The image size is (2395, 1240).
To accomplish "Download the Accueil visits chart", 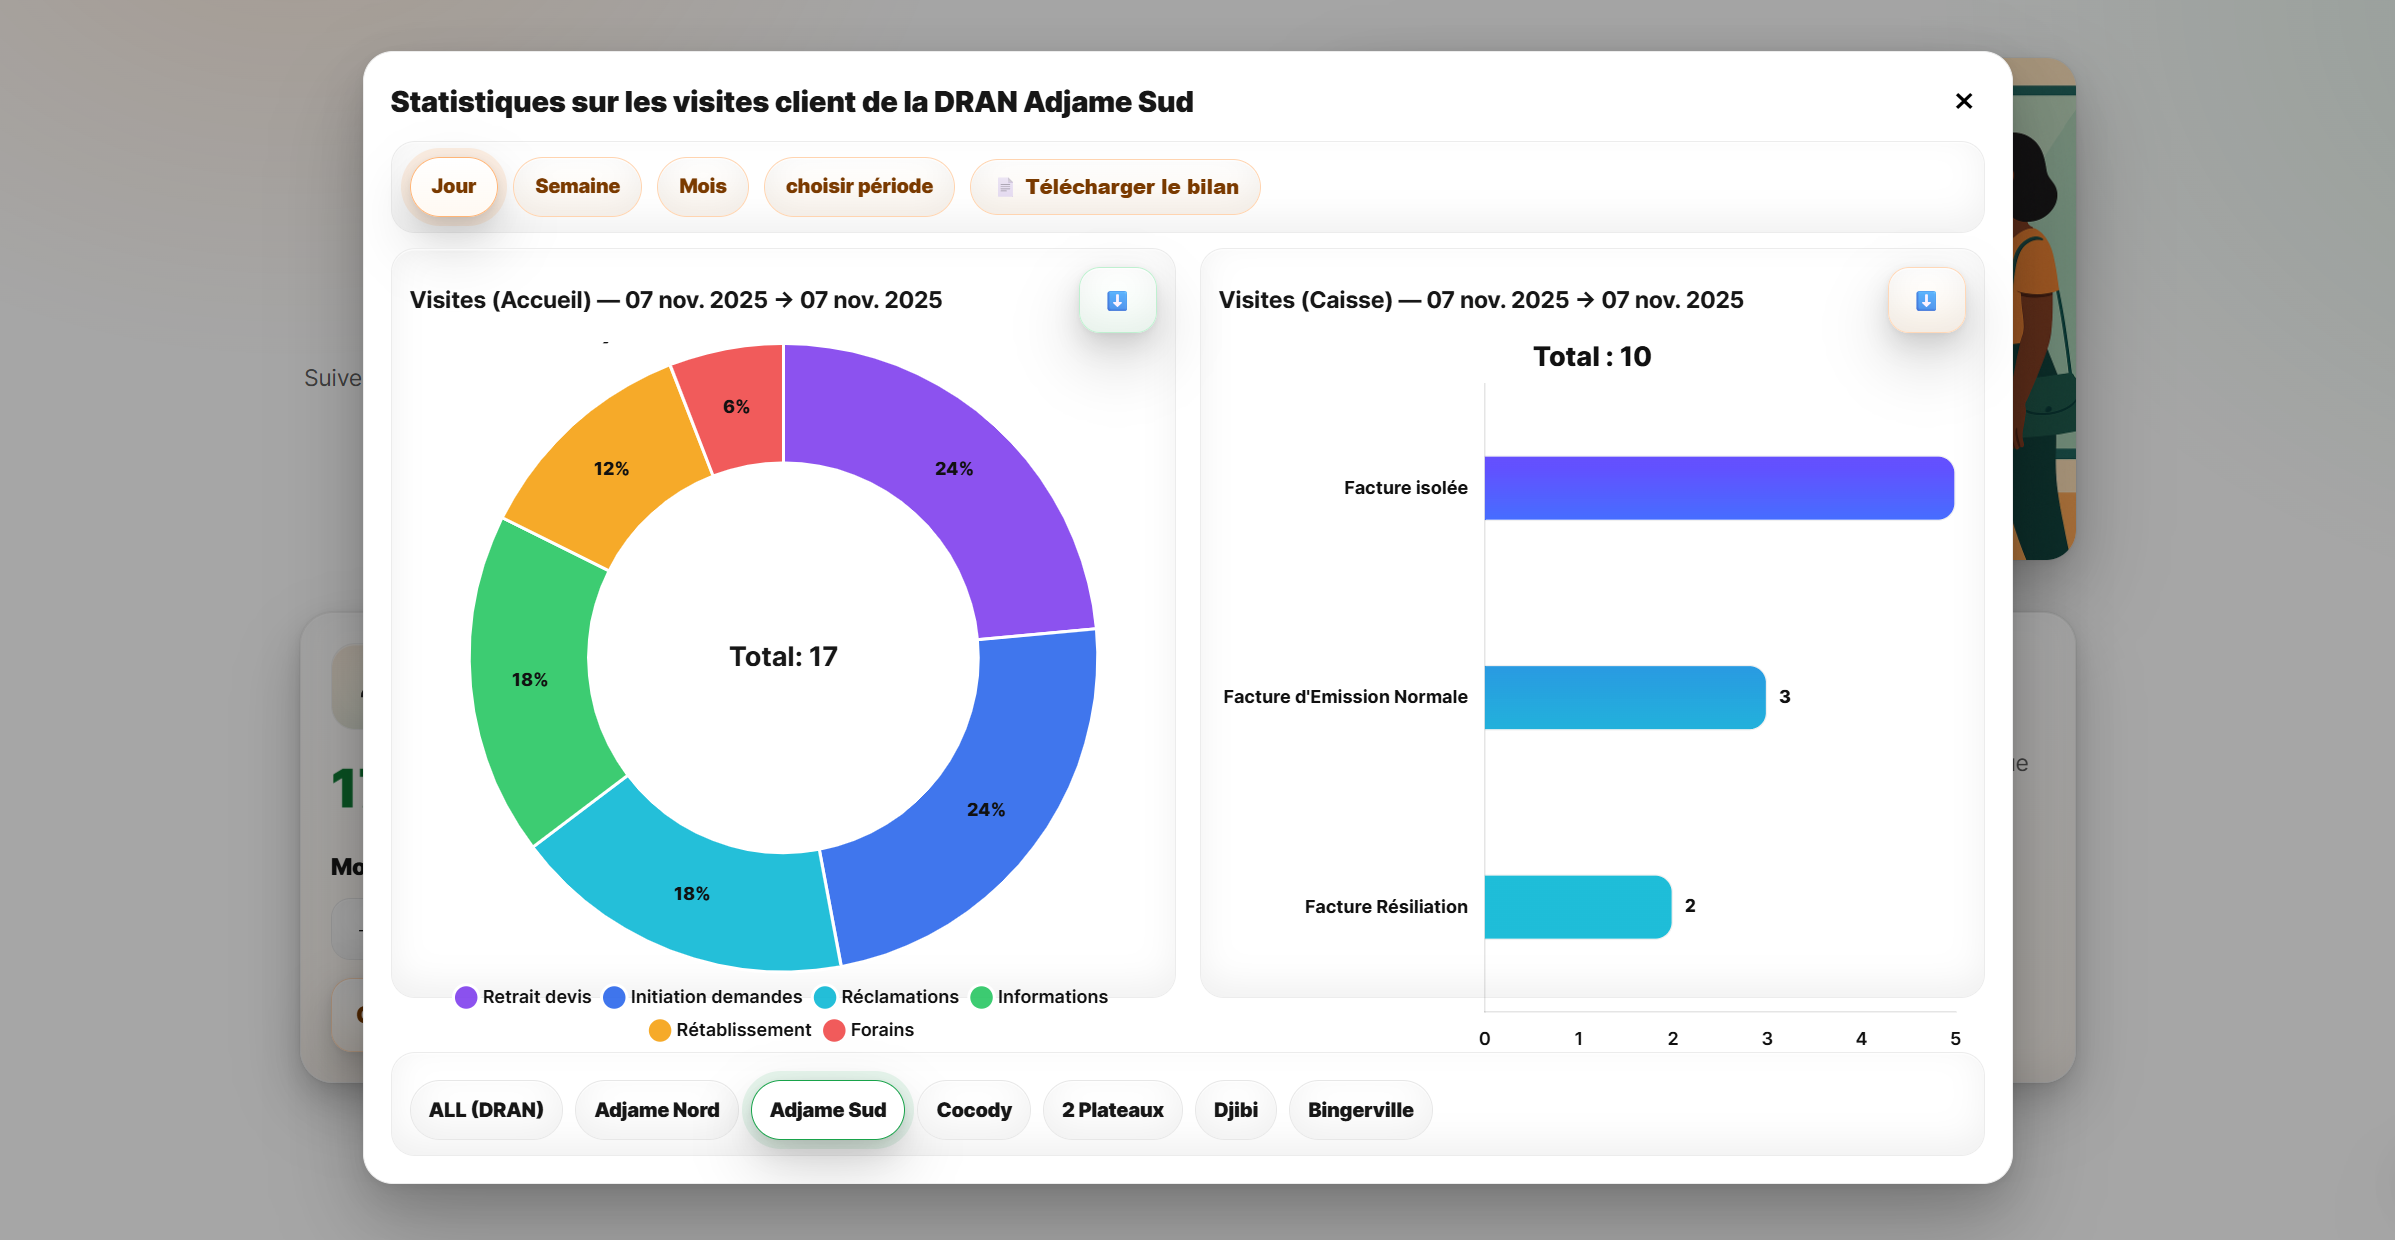I will pos(1117,301).
